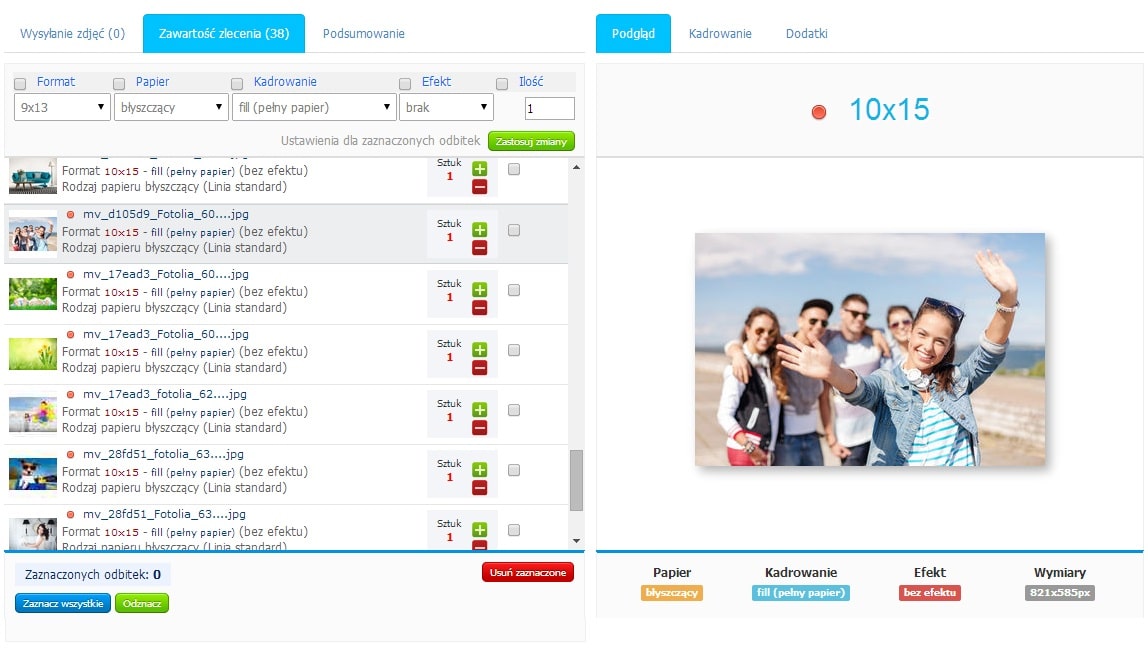Screen dimensions: 1148x649
Task: Click the Zaznacz wszystkie button
Action: pos(63,604)
